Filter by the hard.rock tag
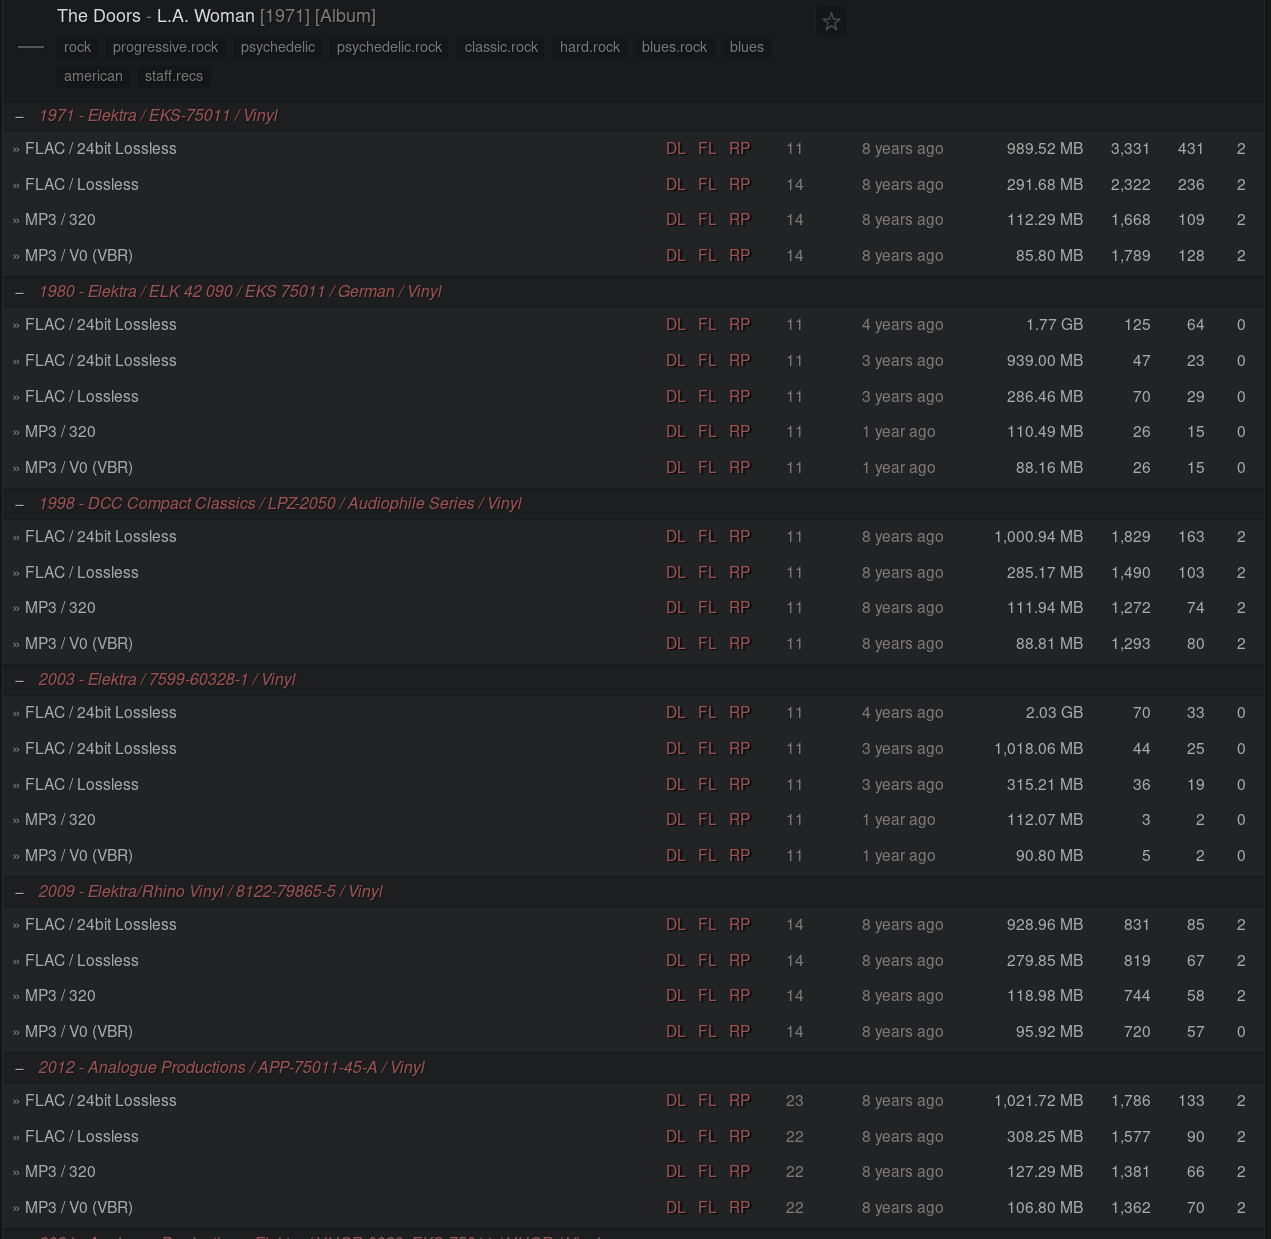Viewport: 1271px width, 1239px height. (x=590, y=47)
